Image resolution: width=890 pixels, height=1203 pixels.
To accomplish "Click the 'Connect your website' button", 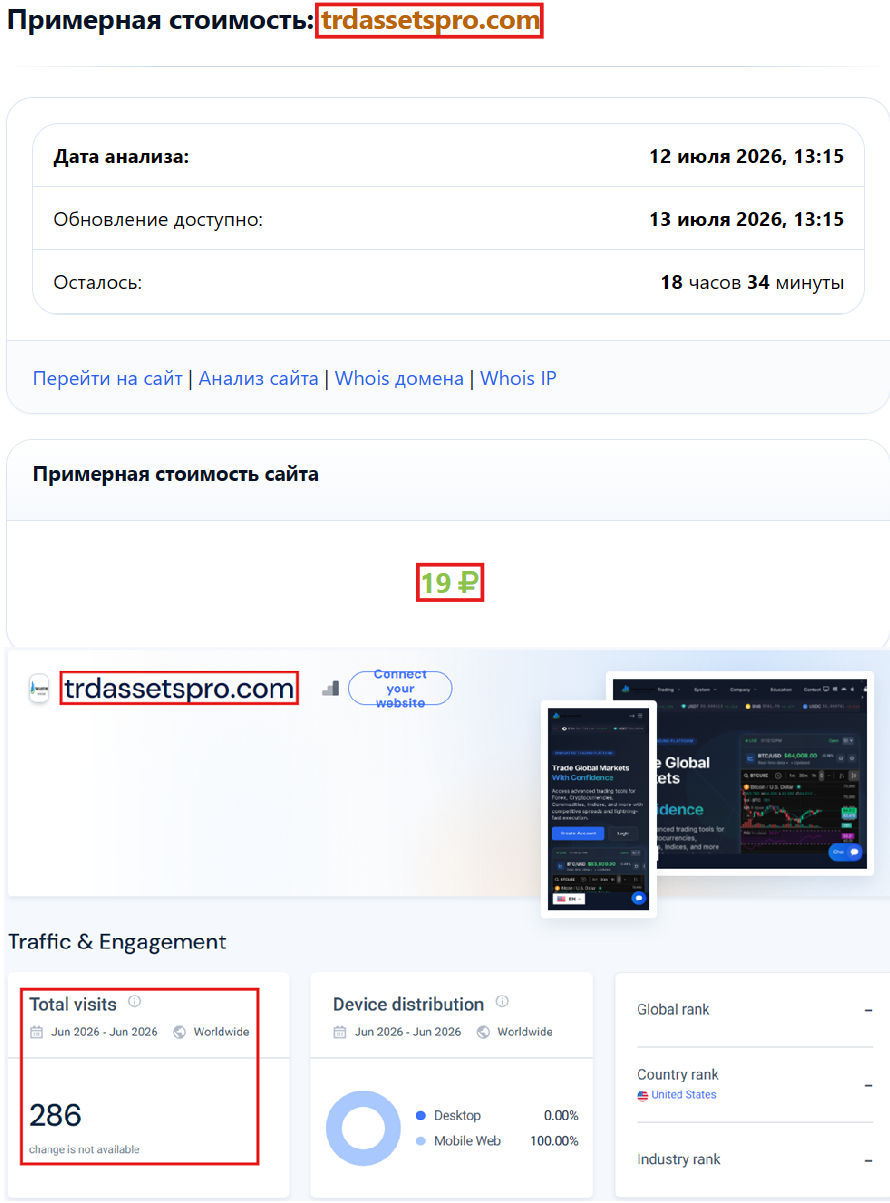I will click(400, 688).
